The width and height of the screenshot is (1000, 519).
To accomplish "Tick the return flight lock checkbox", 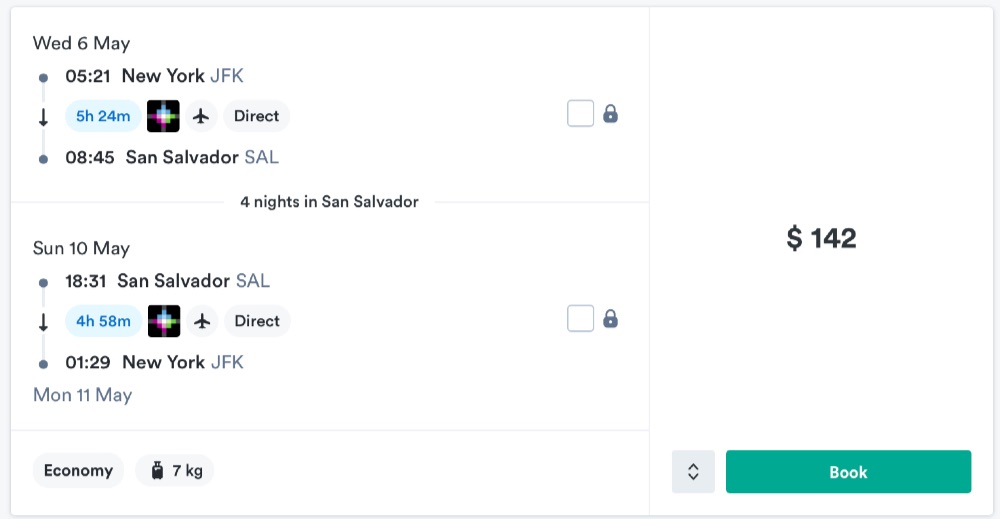I will click(580, 319).
